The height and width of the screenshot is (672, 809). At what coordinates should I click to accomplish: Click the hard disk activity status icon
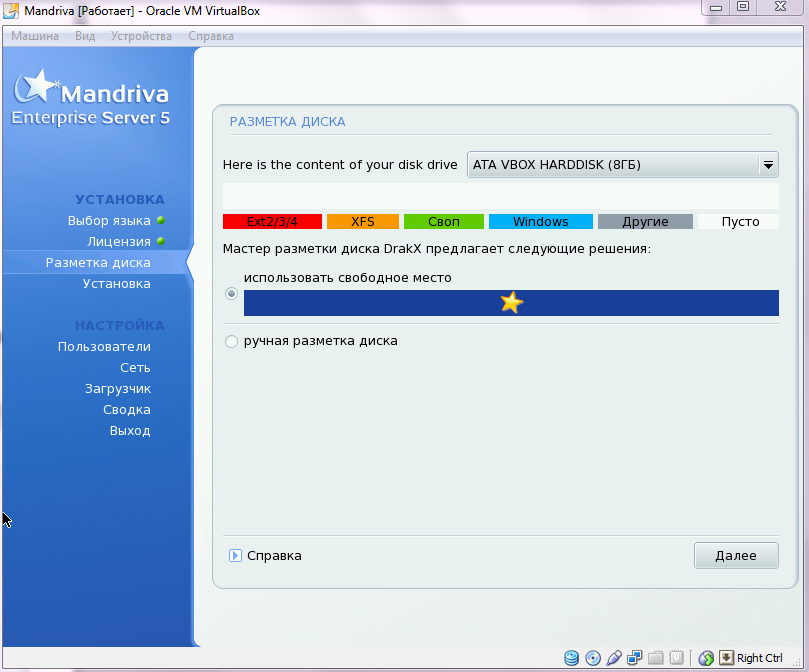click(x=571, y=658)
